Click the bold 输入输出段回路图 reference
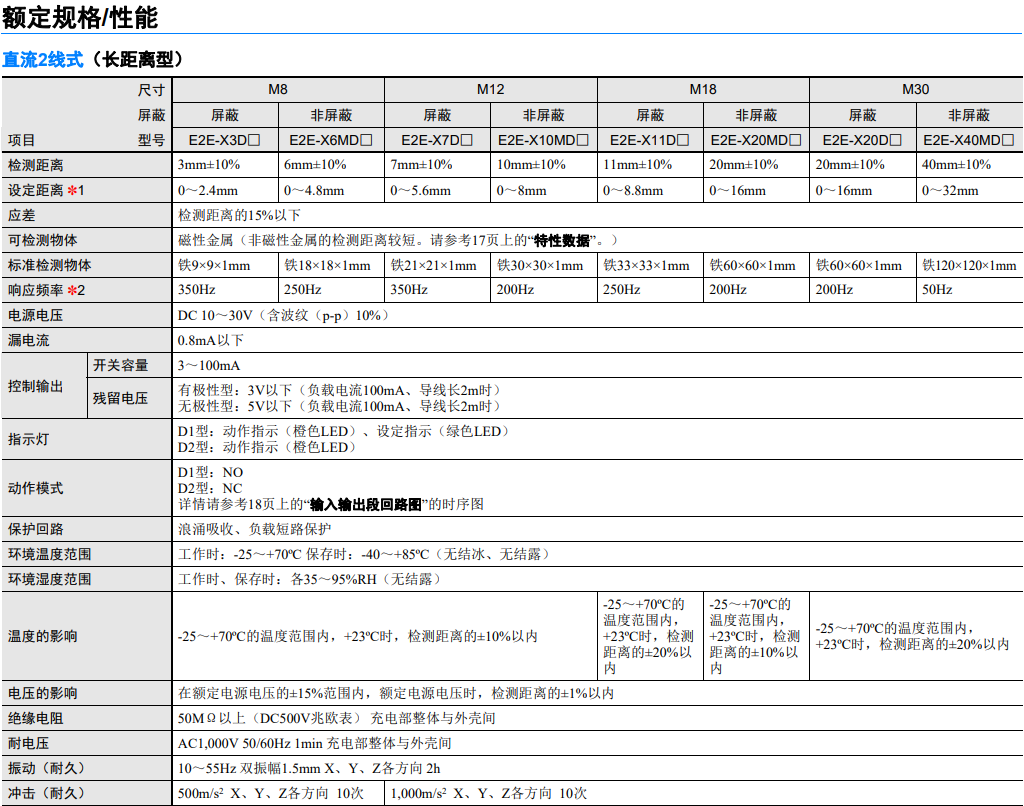The width and height of the screenshot is (1024, 806). pos(366,504)
